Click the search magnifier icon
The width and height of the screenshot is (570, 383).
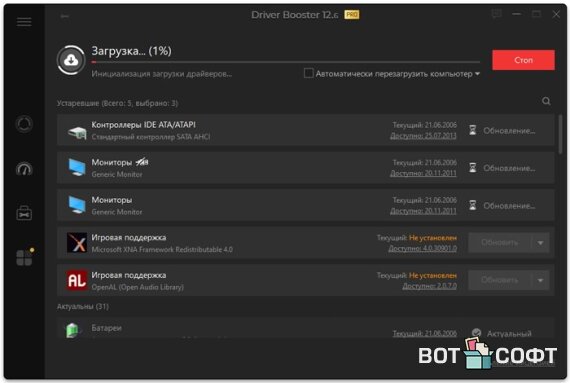pos(546,101)
